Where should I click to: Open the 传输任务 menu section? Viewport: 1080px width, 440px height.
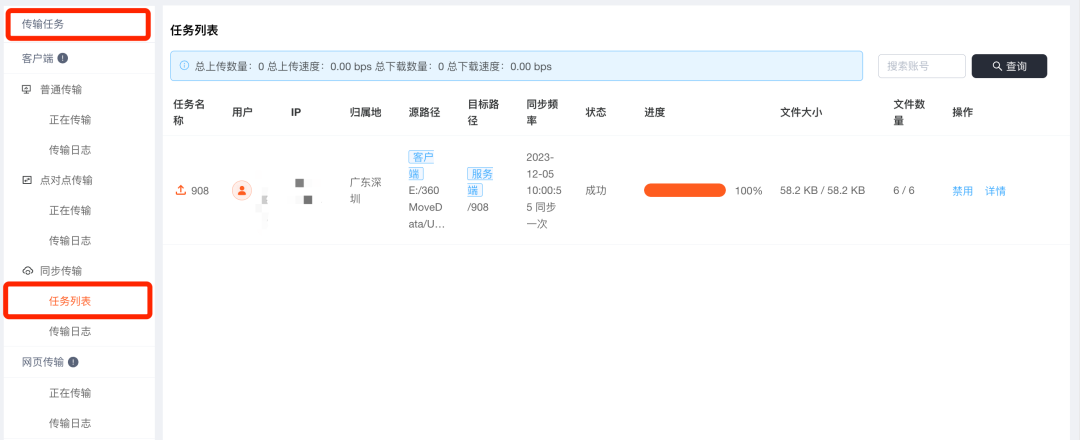pos(77,23)
